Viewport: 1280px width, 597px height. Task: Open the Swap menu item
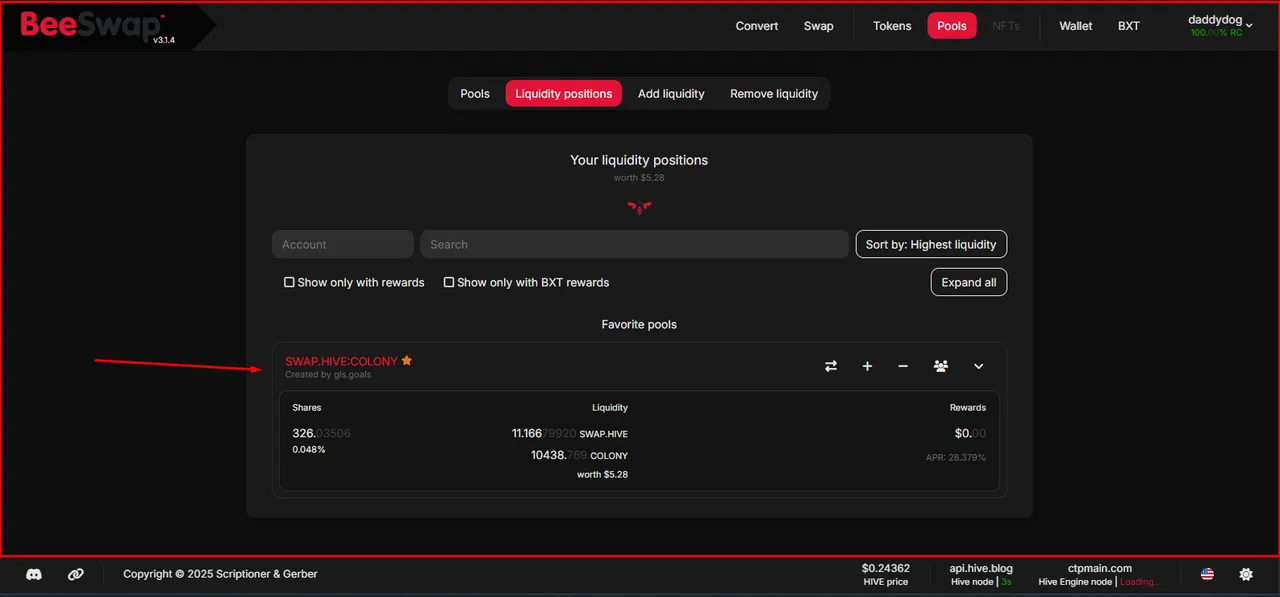[x=818, y=26]
